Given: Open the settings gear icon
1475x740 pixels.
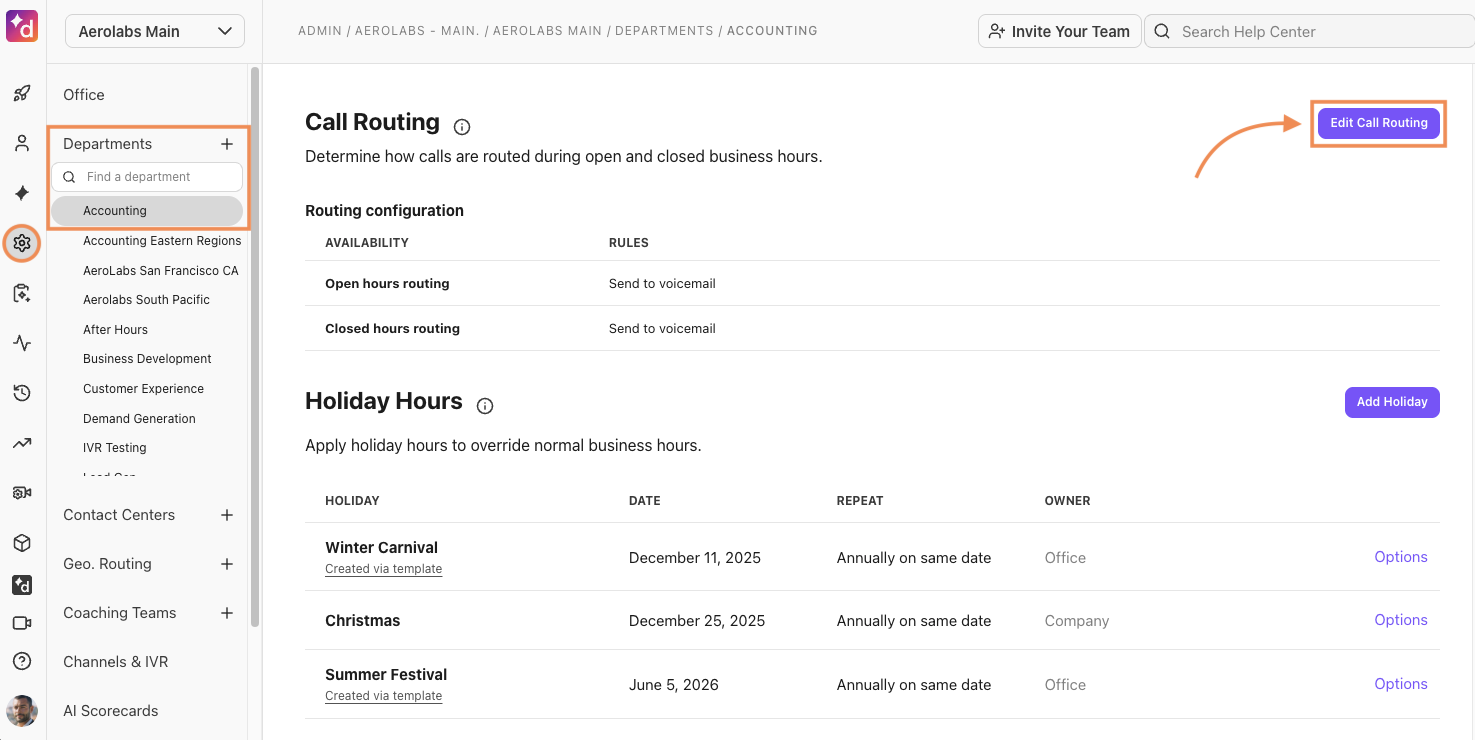Looking at the screenshot, I should 22,243.
